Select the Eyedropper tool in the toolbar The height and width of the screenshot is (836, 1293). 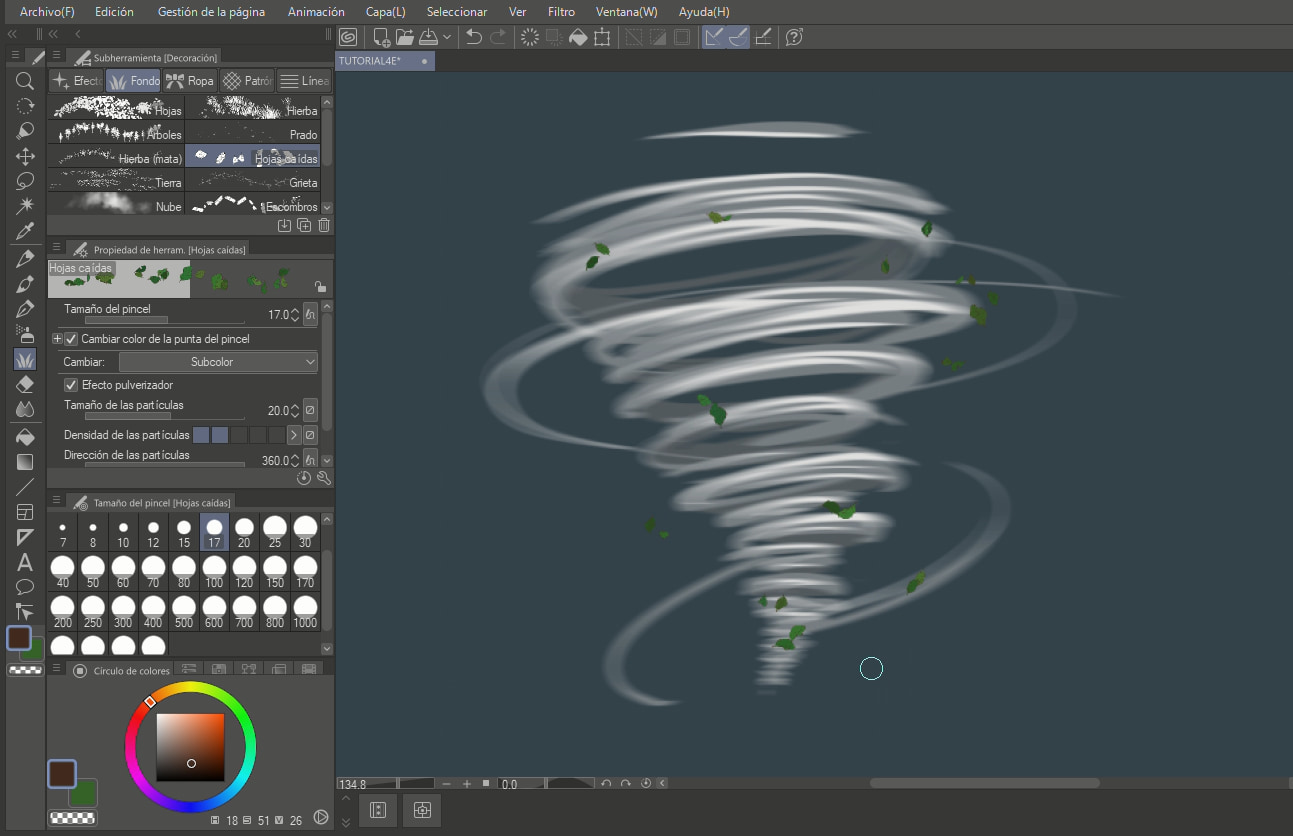[25, 232]
